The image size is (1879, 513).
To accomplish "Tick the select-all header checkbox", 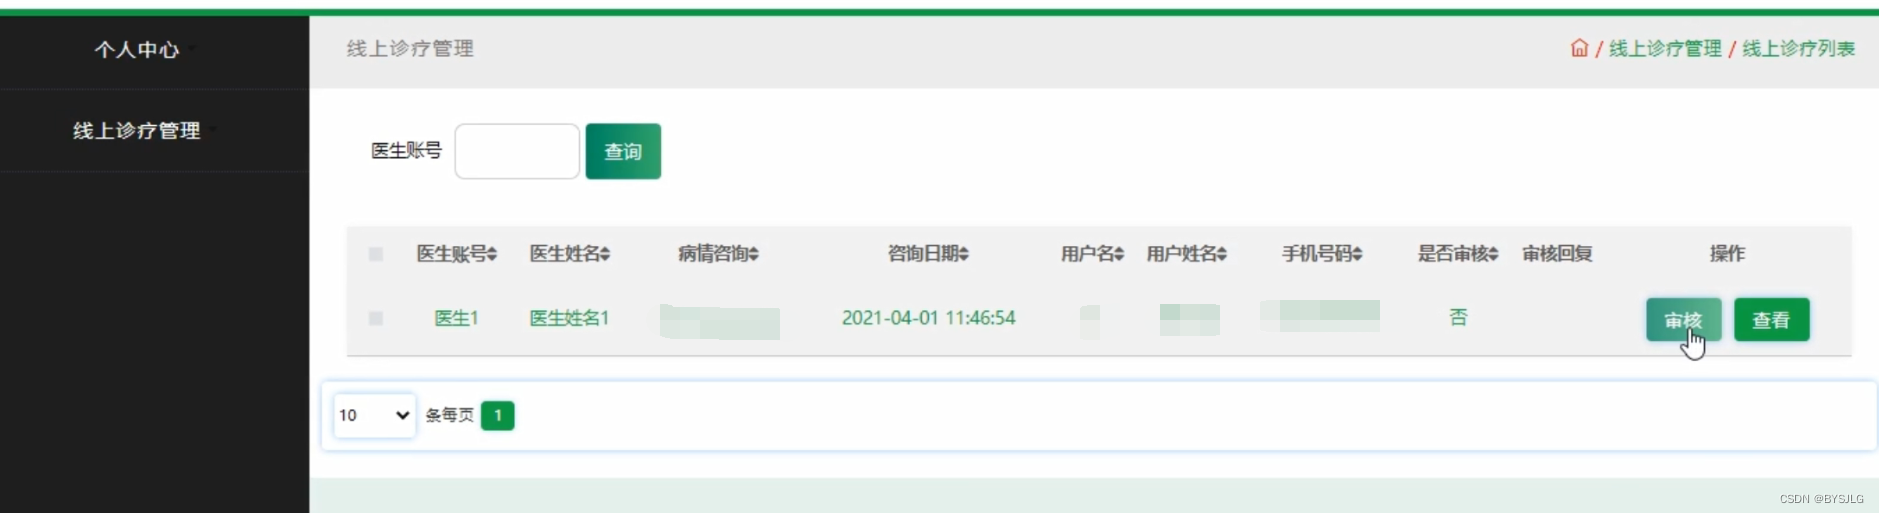I will [376, 254].
